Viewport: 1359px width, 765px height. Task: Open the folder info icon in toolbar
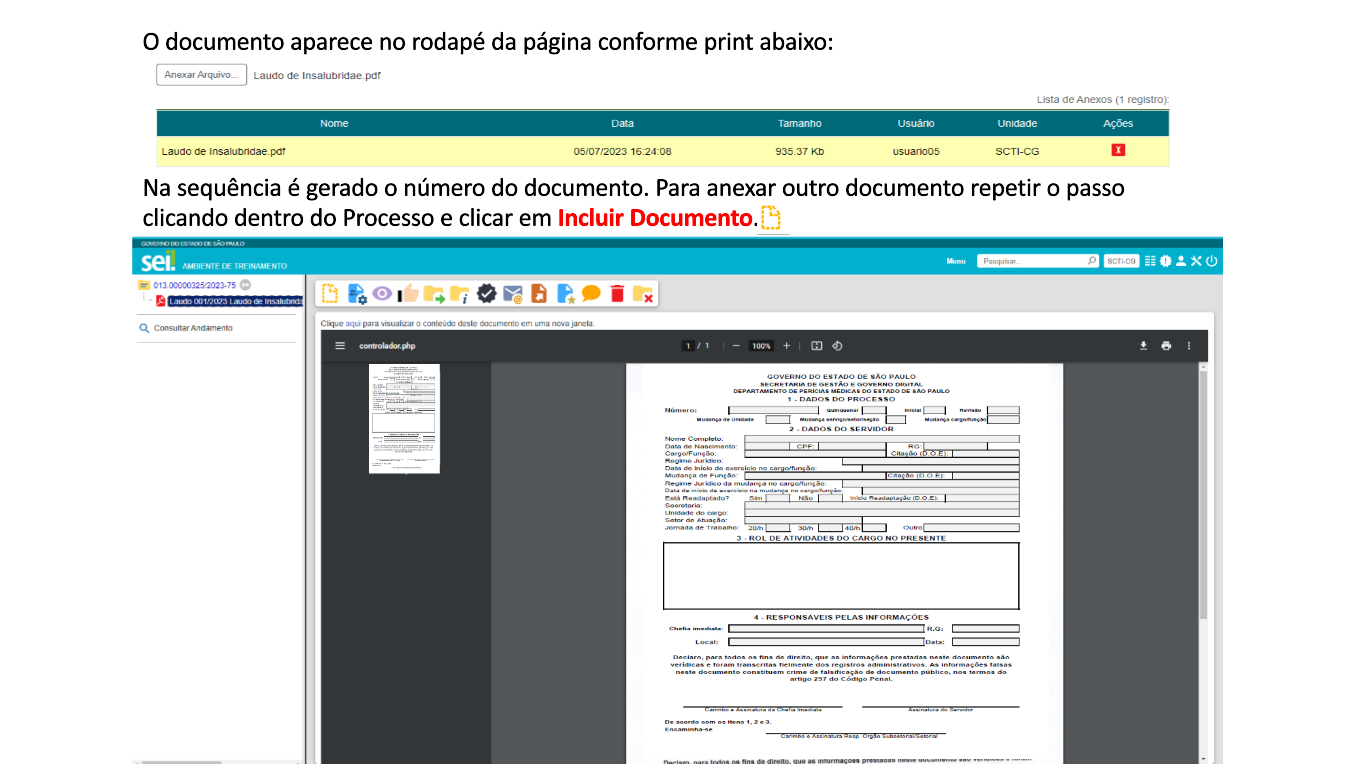pyautogui.click(x=460, y=293)
